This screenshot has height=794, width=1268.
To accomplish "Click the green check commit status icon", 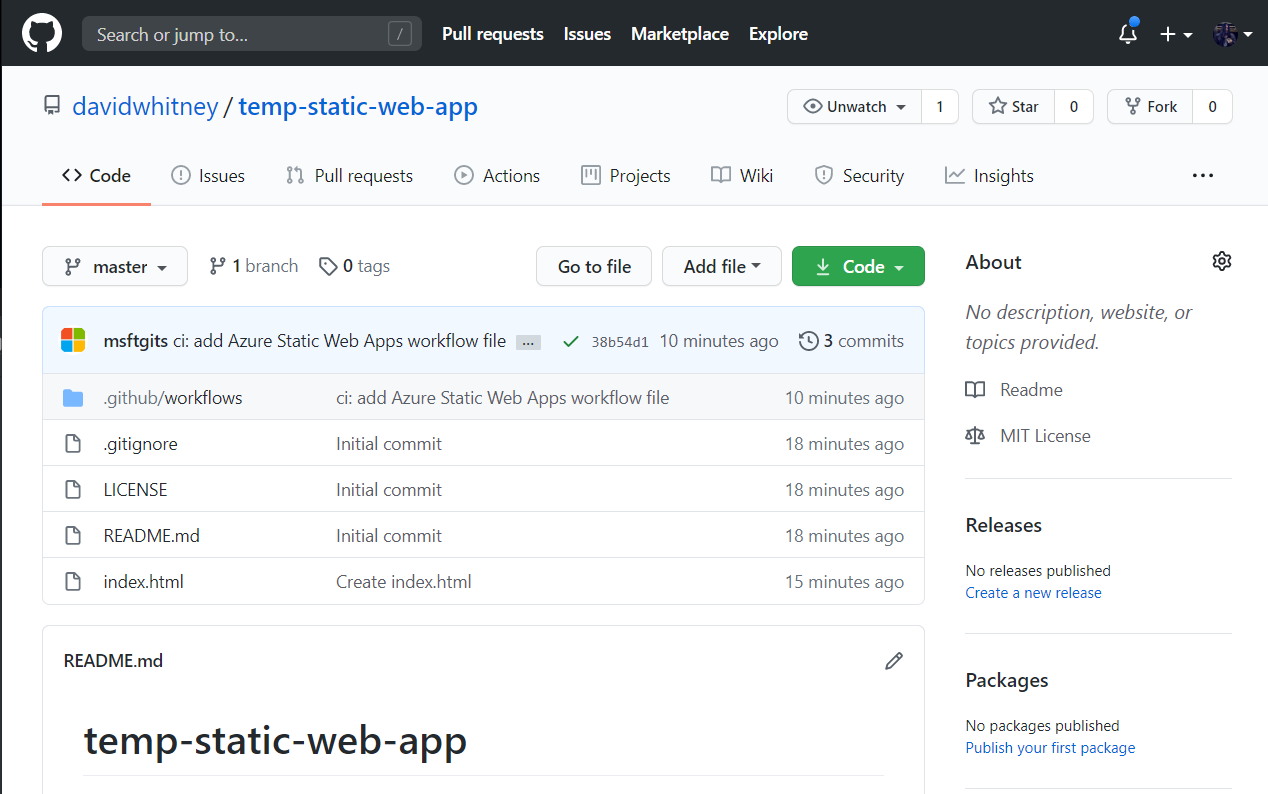I will 571,341.
